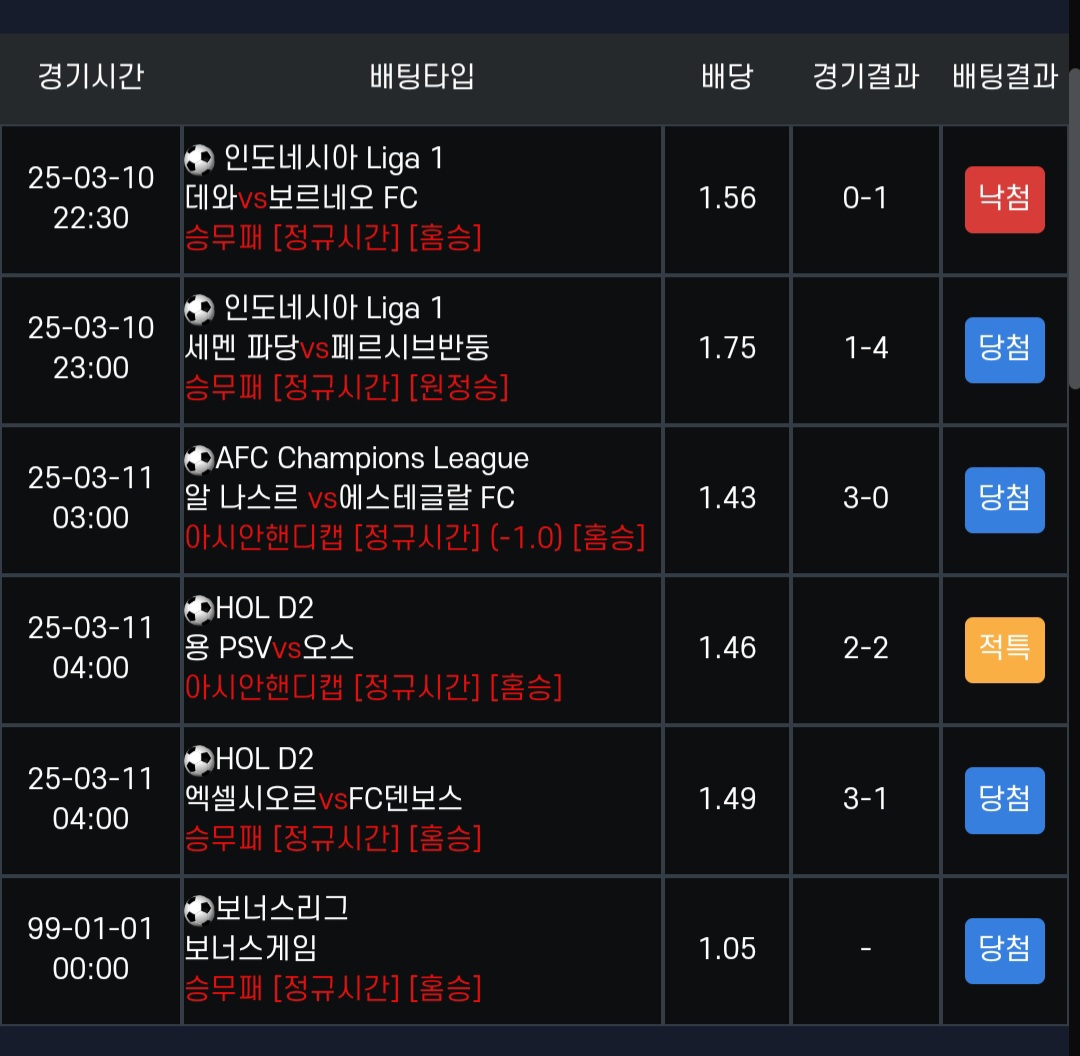This screenshot has height=1056, width=1080.
Task: Click 당첨 badge for 보너스게임 row
Action: 1004,950
